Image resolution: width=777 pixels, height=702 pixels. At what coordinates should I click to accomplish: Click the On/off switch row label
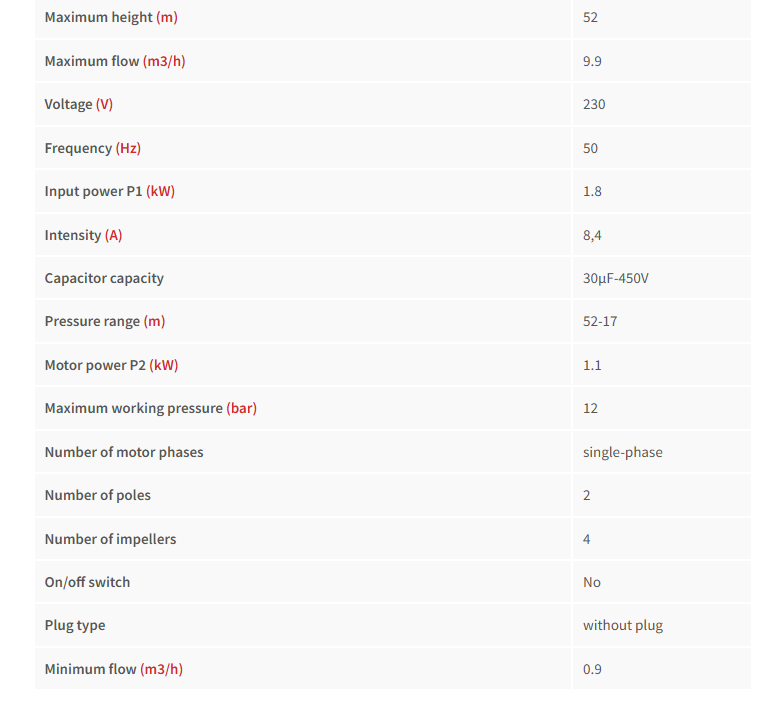pyautogui.click(x=87, y=582)
